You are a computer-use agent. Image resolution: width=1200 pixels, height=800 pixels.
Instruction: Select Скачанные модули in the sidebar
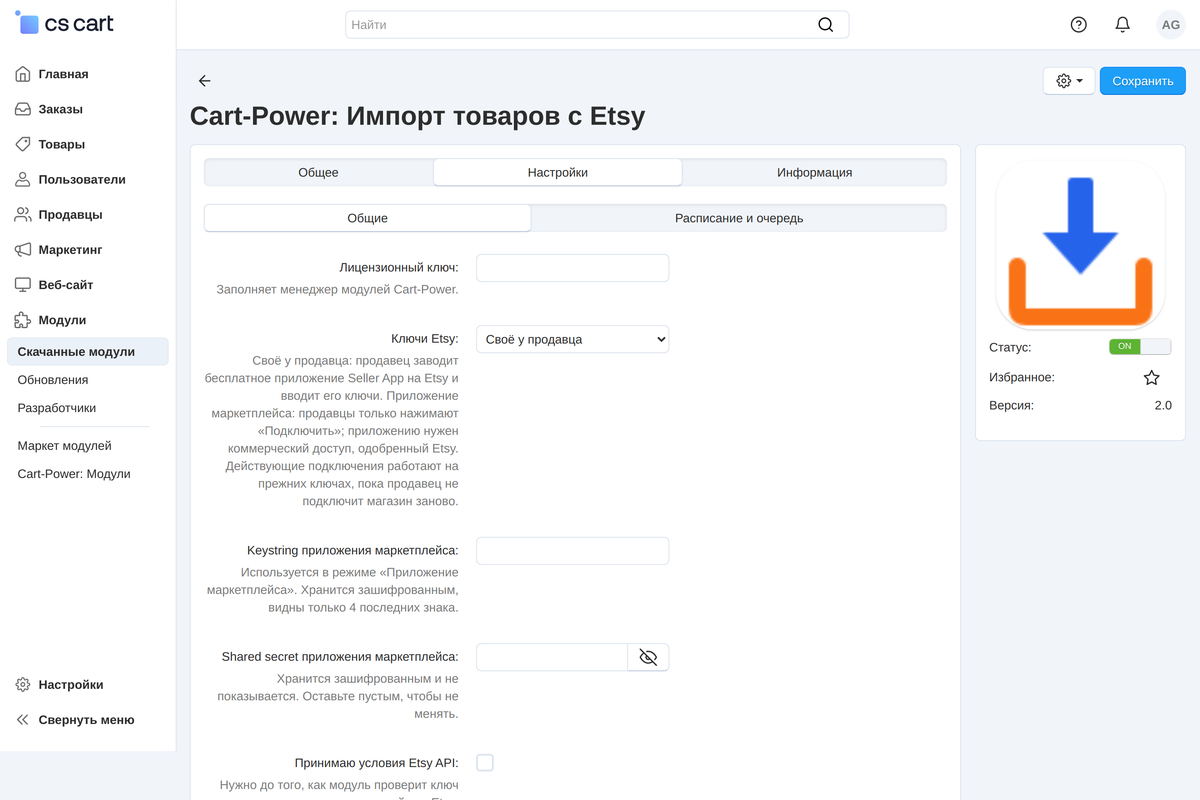(88, 352)
